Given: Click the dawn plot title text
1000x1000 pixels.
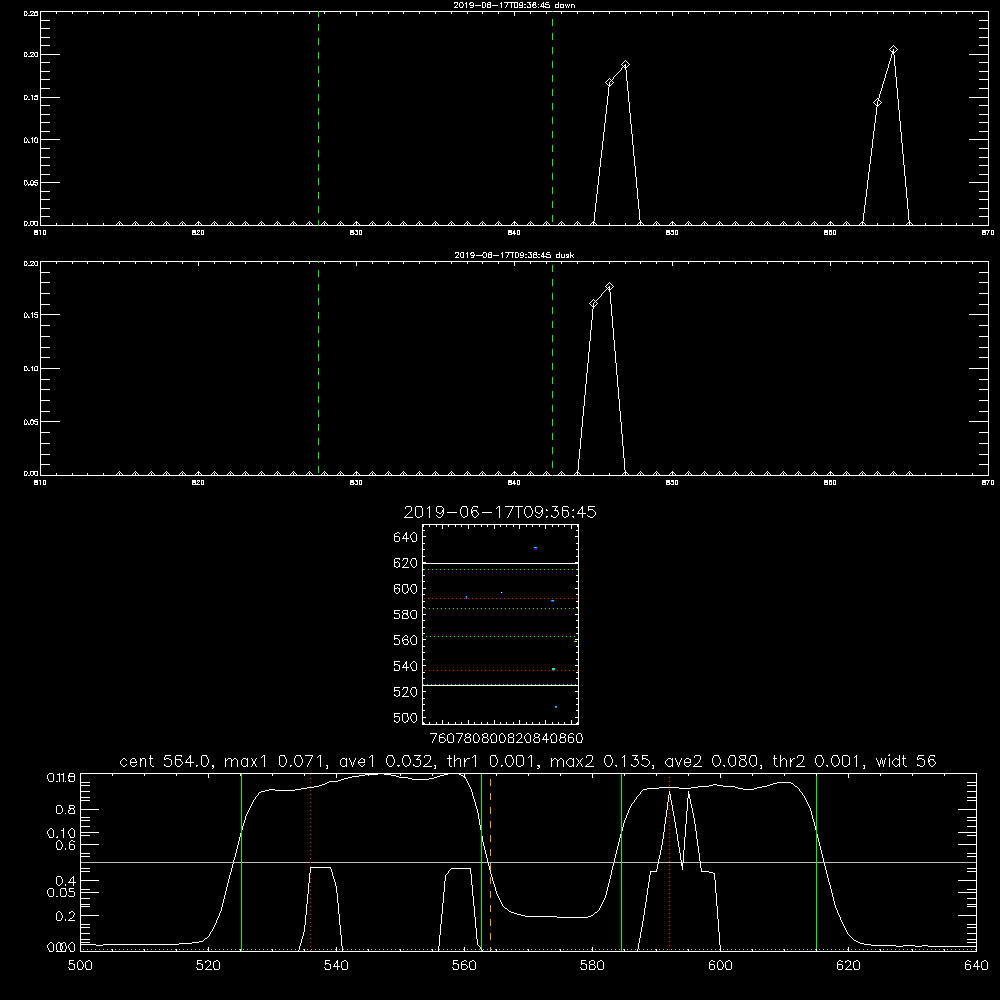Looking at the screenshot, I should [514, 5].
